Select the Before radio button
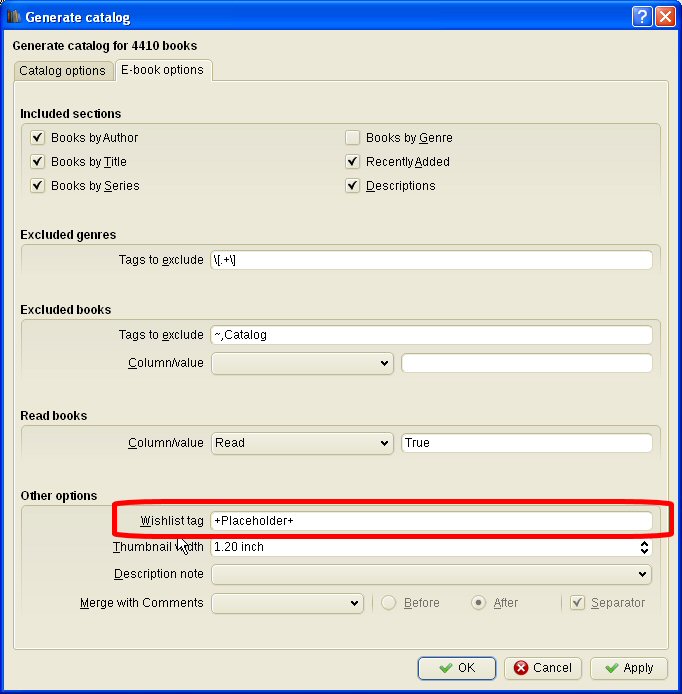Viewport: 682px width, 694px height. pos(389,602)
